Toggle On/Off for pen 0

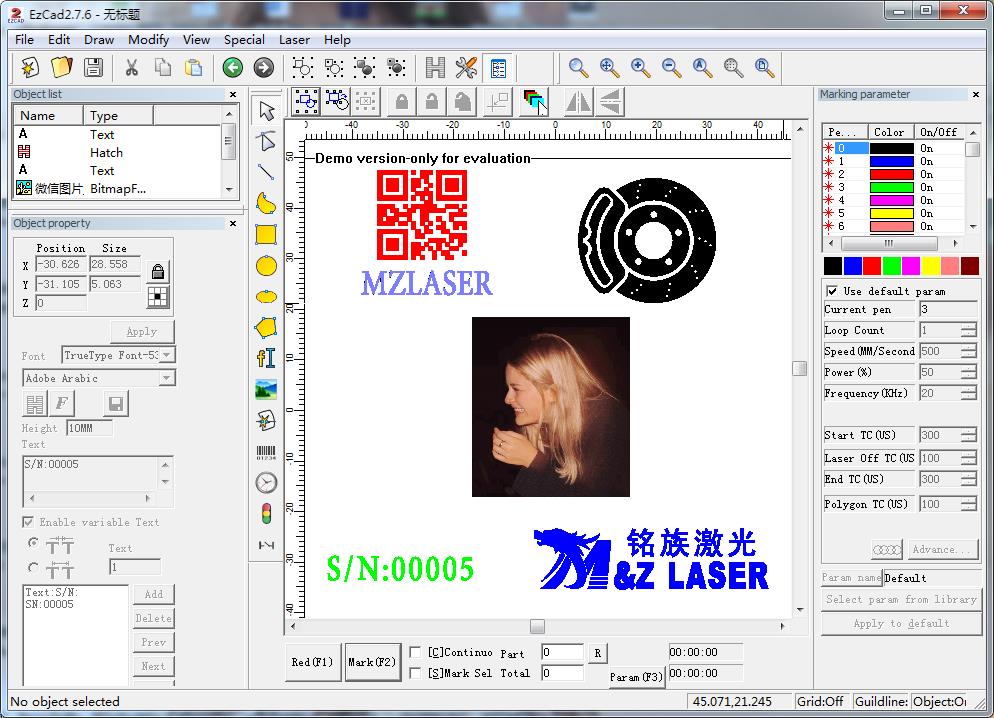[x=926, y=148]
